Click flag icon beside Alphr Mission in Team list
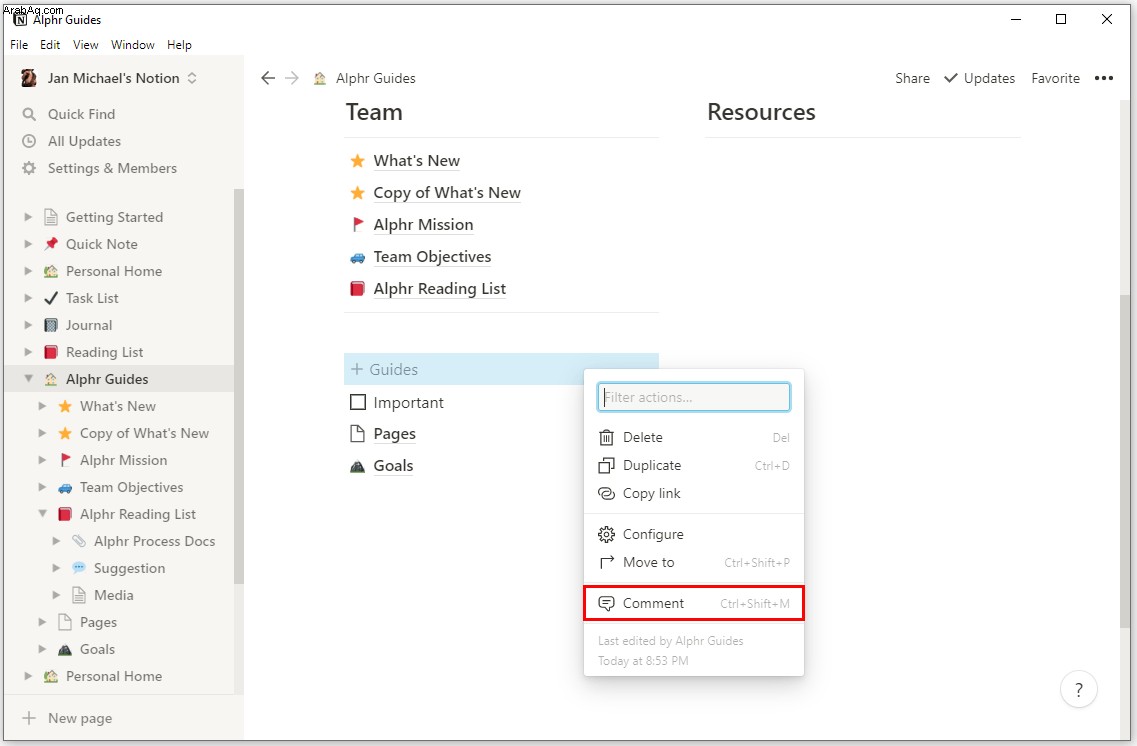Screen dimensions: 1137x746 pyautogui.click(x=357, y=225)
